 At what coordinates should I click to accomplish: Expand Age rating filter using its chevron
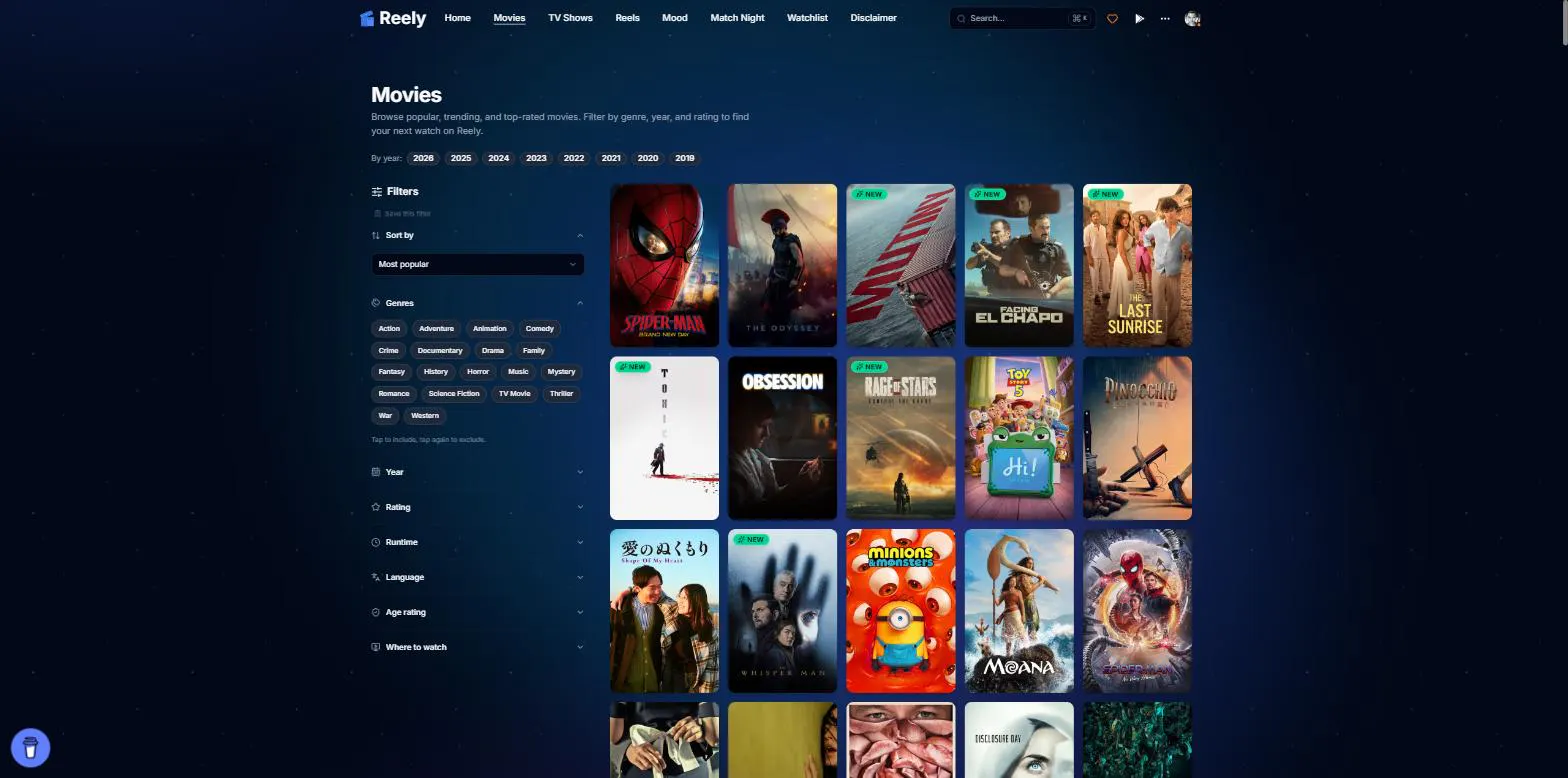pos(580,612)
